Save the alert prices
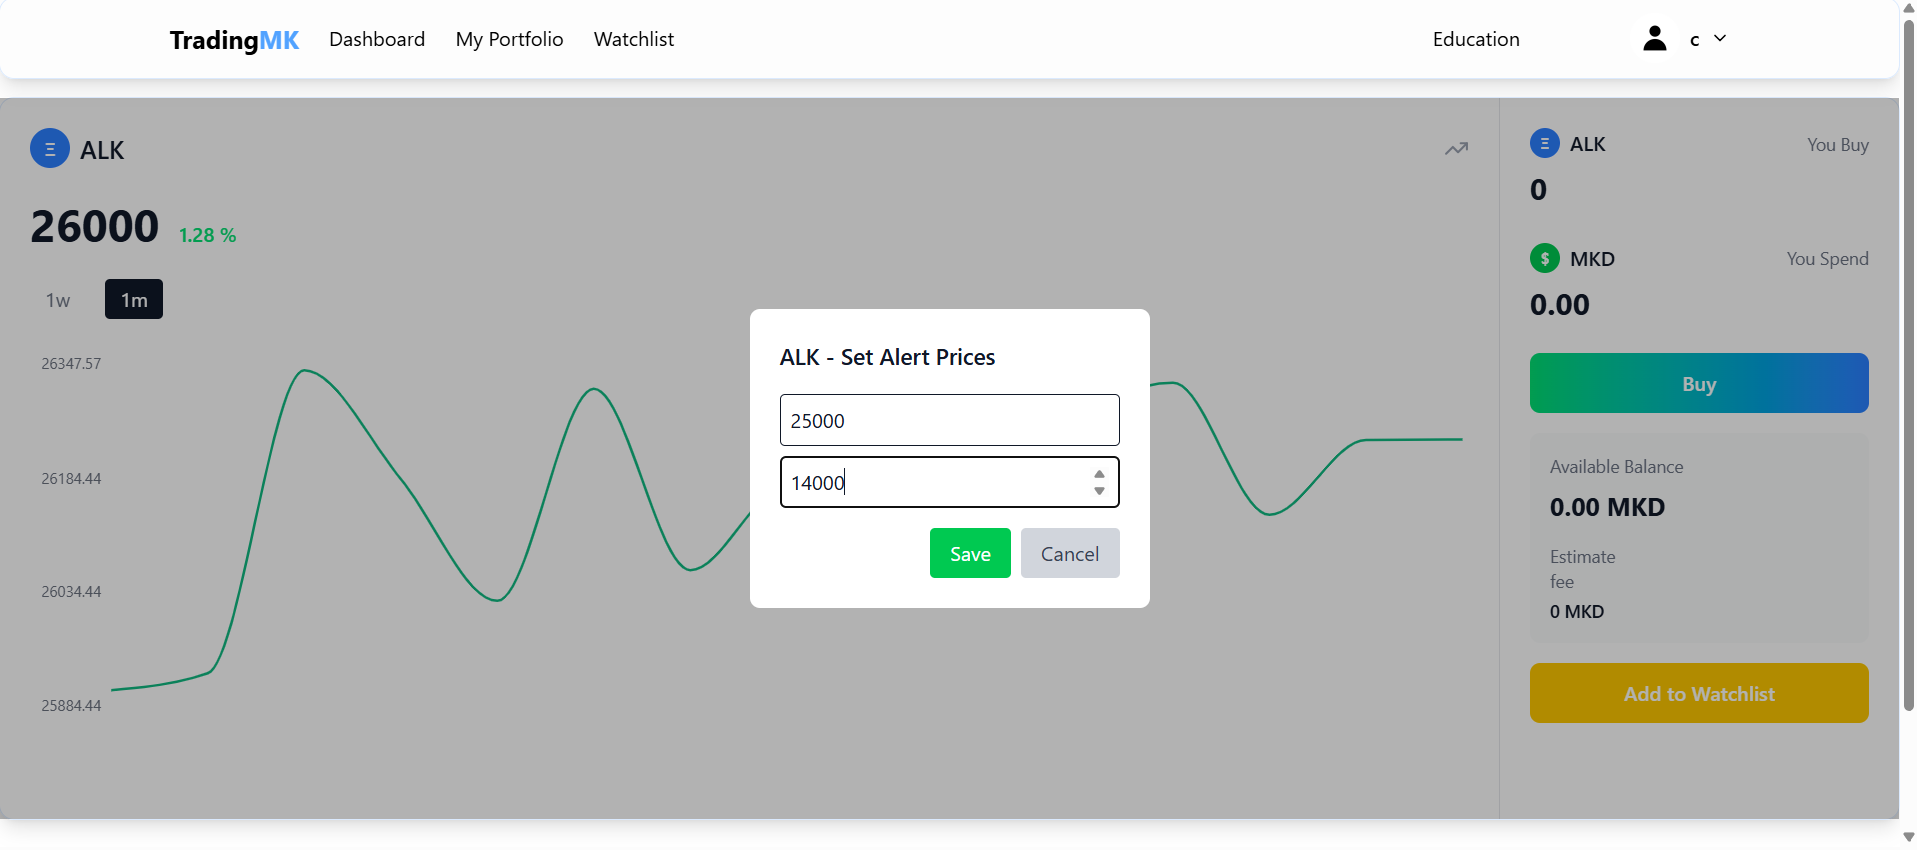 tap(969, 554)
